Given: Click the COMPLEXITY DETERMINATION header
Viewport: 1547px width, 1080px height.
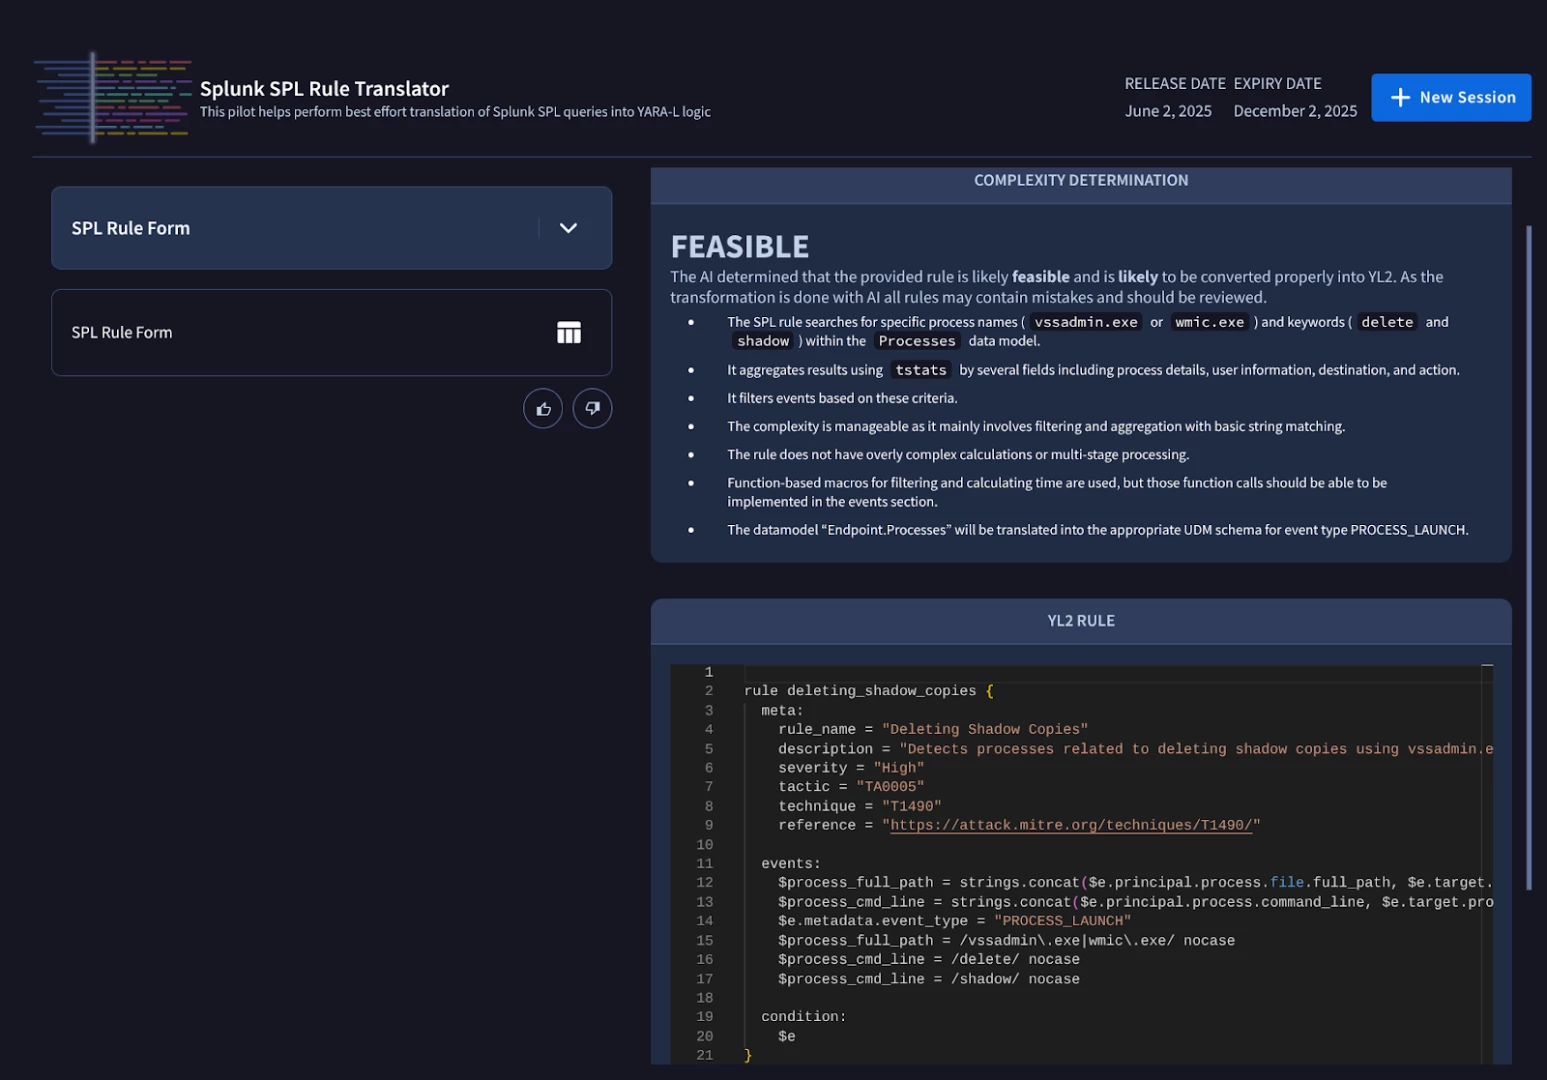Looking at the screenshot, I should (x=1081, y=180).
